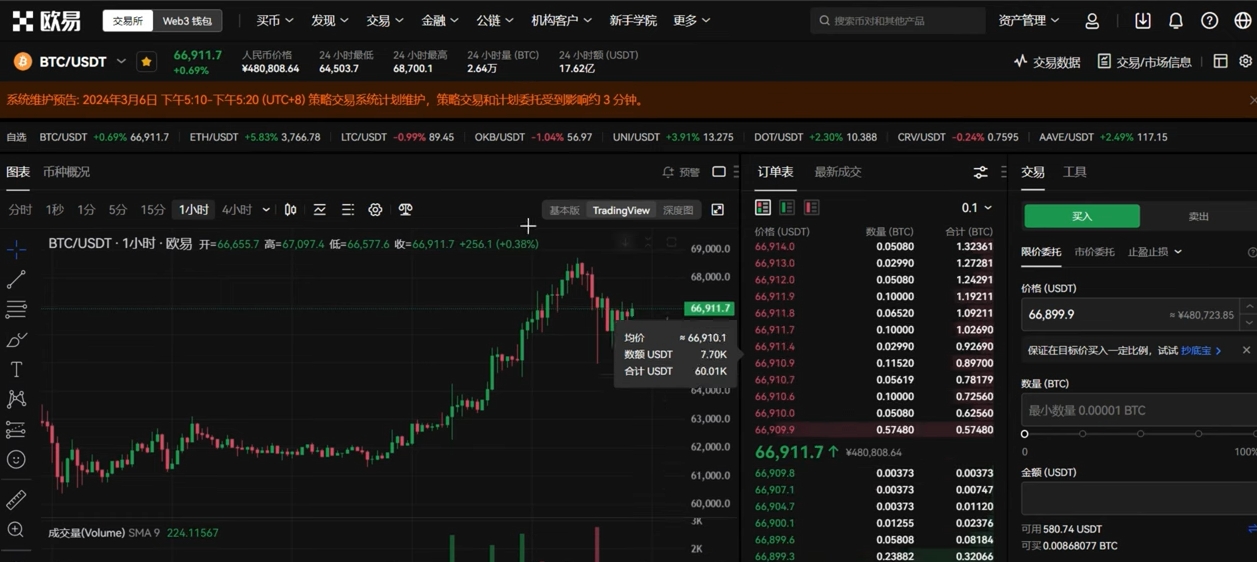This screenshot has height=562, width=1257.
Task: Click the globe language icon
Action: pyautogui.click(x=1243, y=20)
